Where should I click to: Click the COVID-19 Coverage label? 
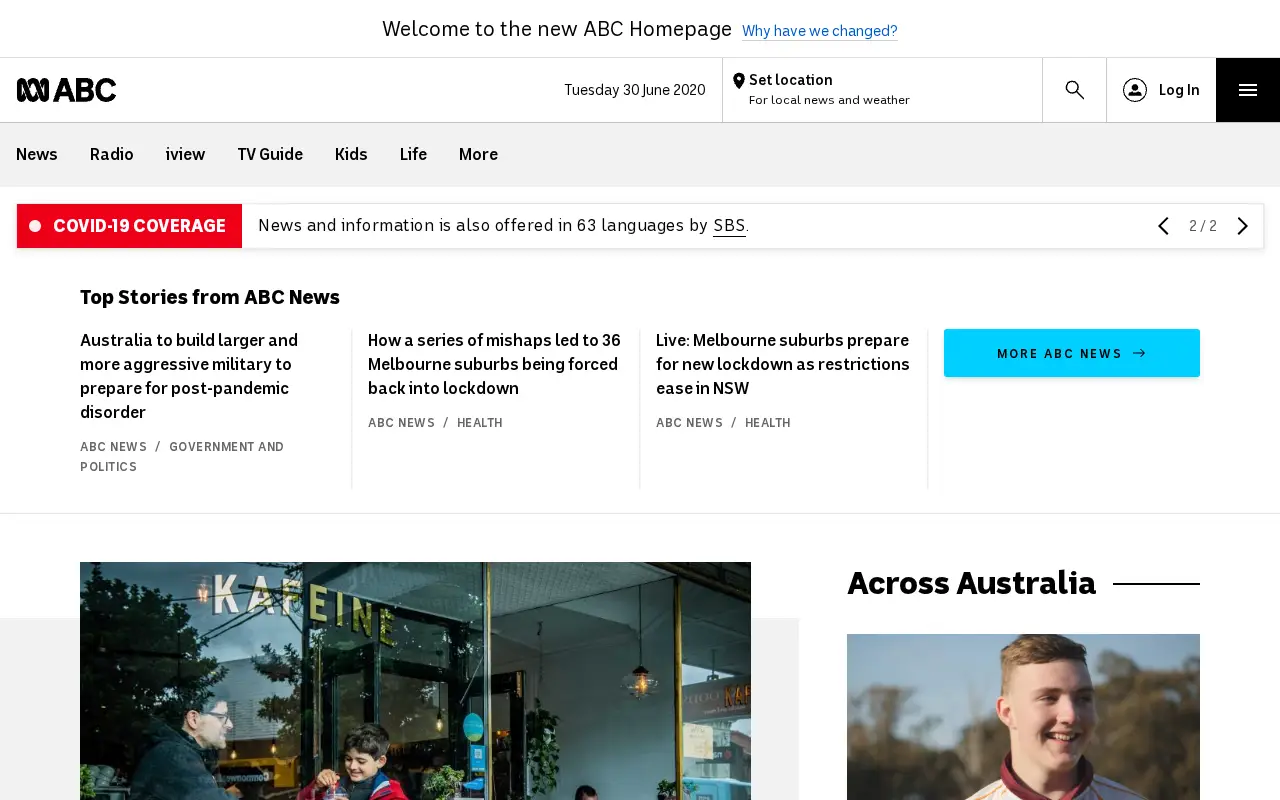tap(130, 226)
